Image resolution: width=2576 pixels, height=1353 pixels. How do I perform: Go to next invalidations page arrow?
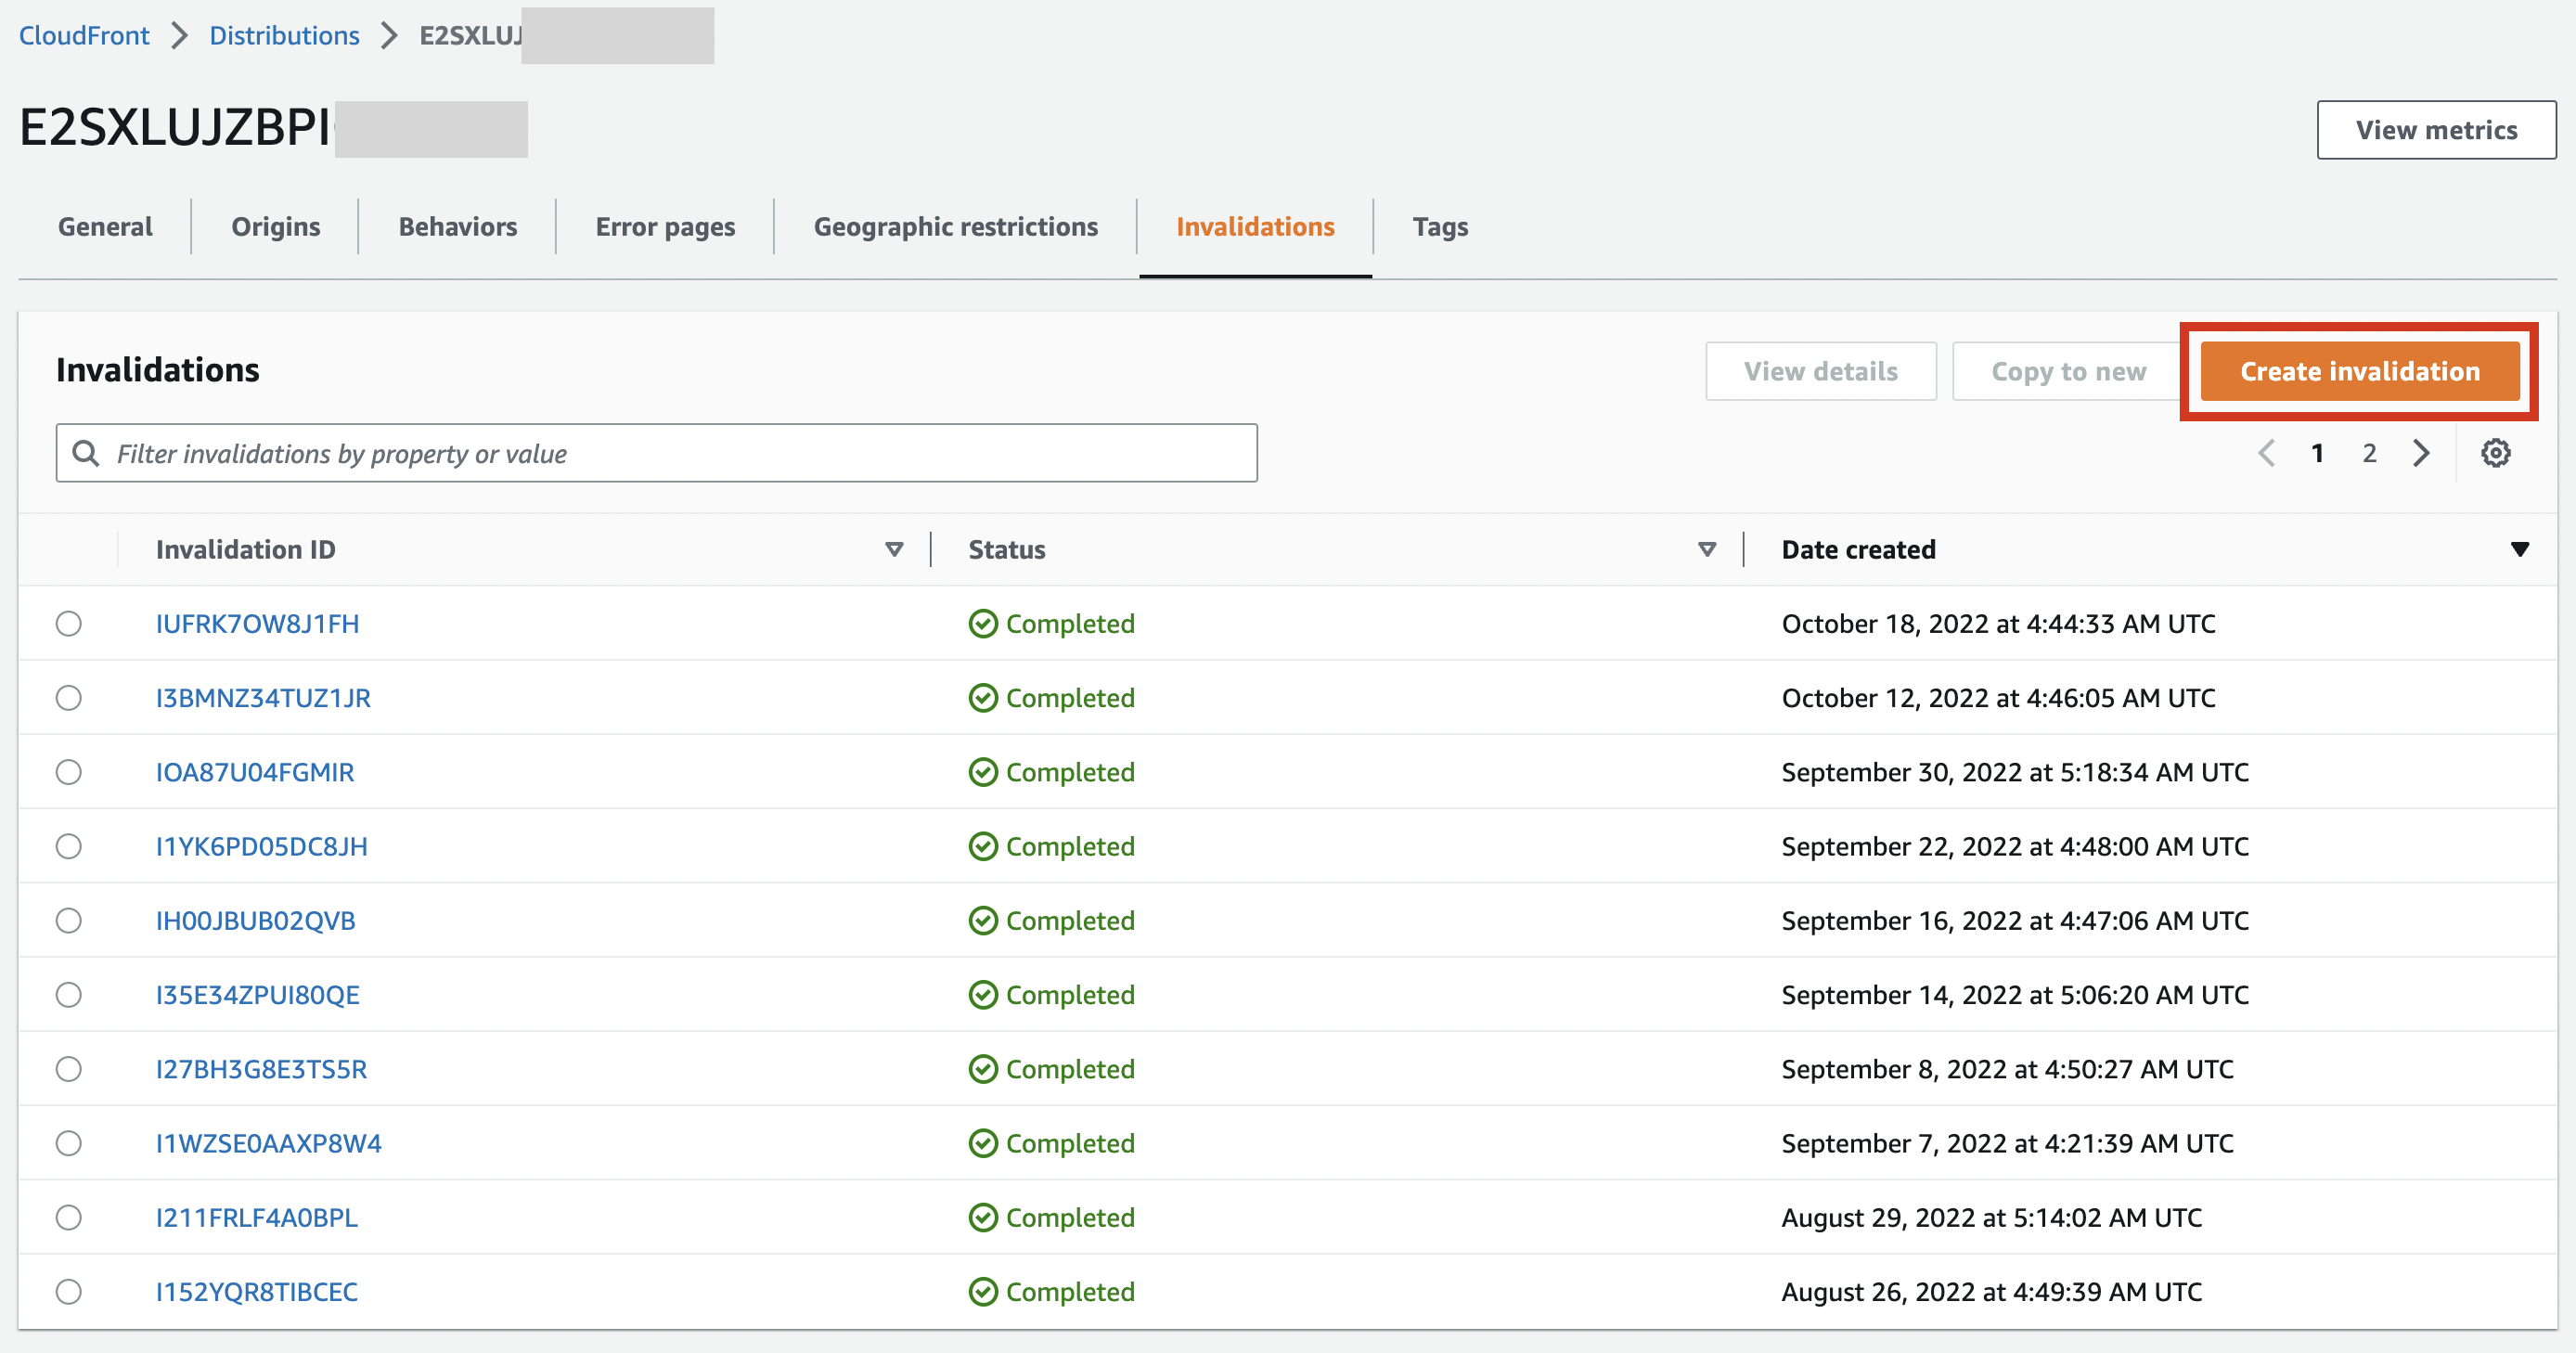click(x=2421, y=453)
